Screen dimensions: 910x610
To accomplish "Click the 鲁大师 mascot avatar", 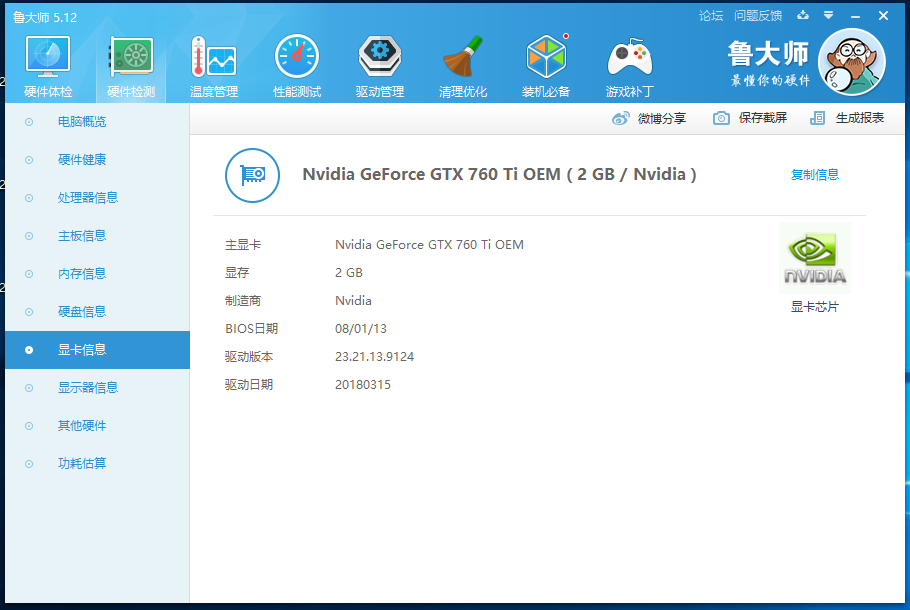I will click(851, 62).
